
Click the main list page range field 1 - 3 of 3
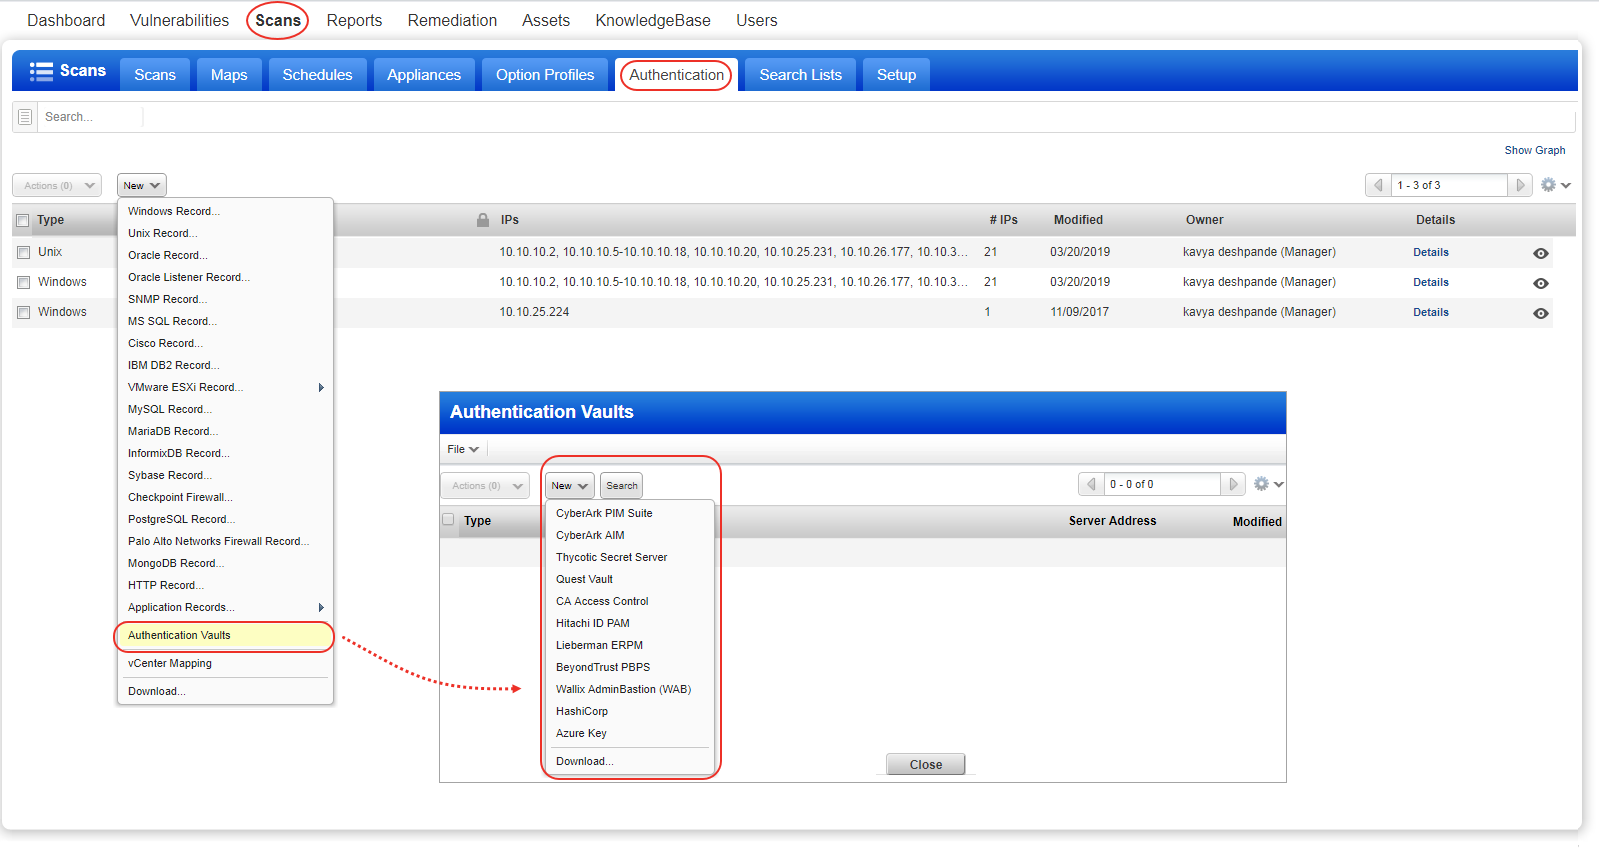tap(1448, 185)
